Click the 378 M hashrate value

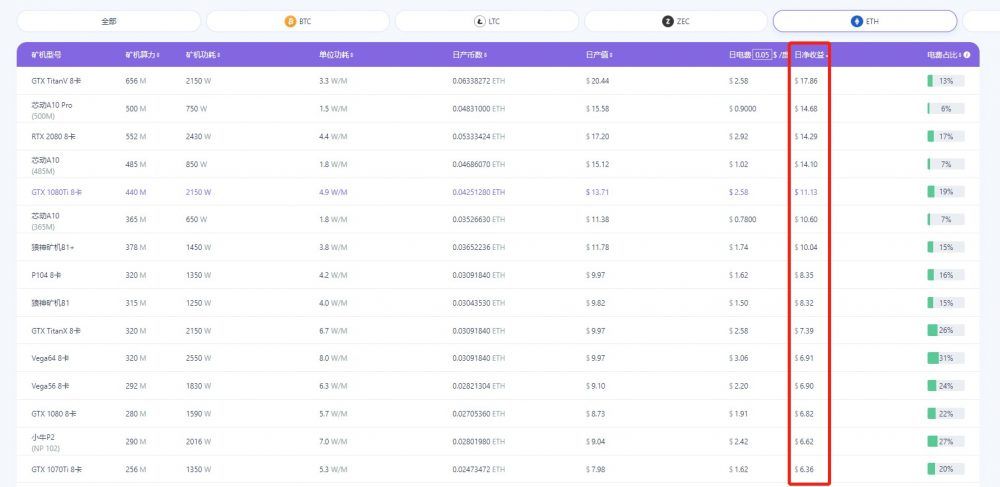(136, 247)
